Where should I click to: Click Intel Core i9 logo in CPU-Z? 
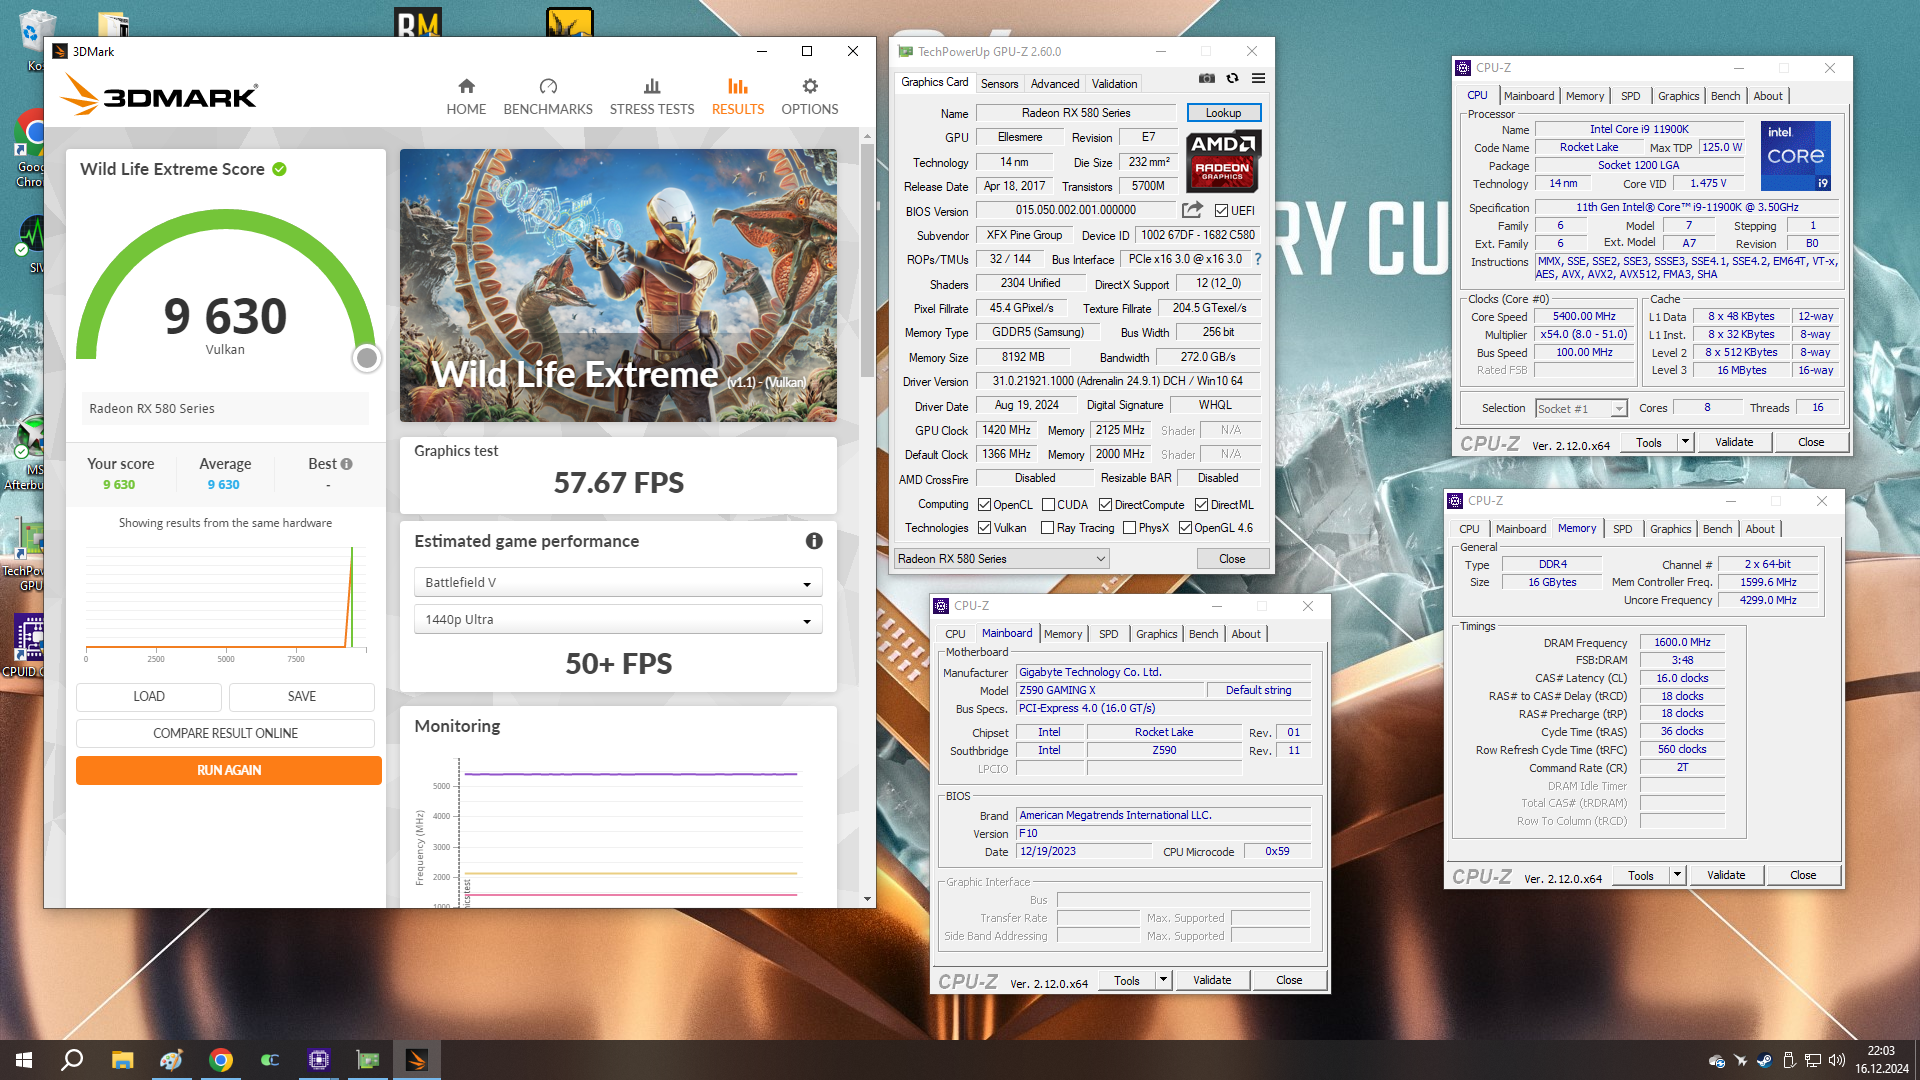point(1795,156)
